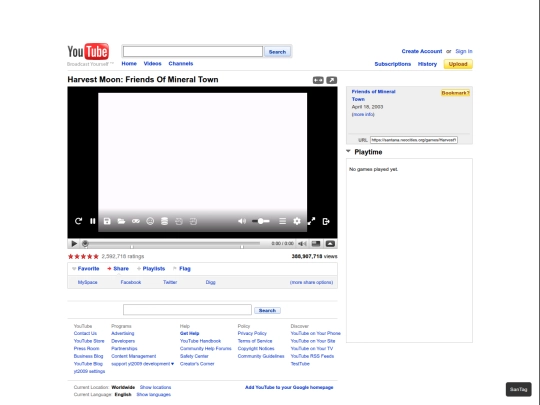540x405 pixels.
Task: Open Subscriptions link
Action: (393, 64)
